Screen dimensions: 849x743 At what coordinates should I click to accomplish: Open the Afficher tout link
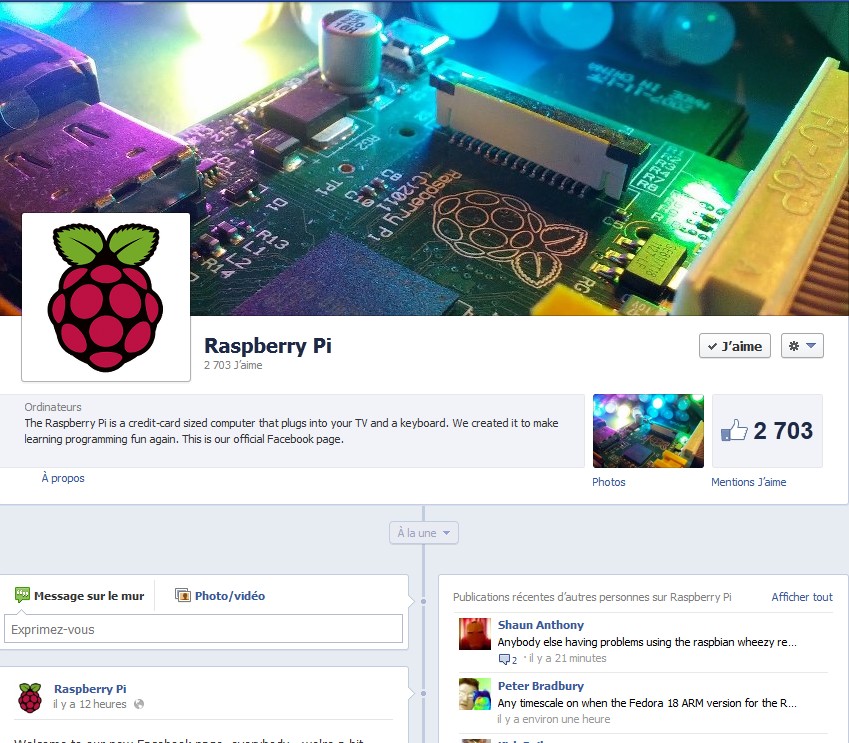point(802,597)
